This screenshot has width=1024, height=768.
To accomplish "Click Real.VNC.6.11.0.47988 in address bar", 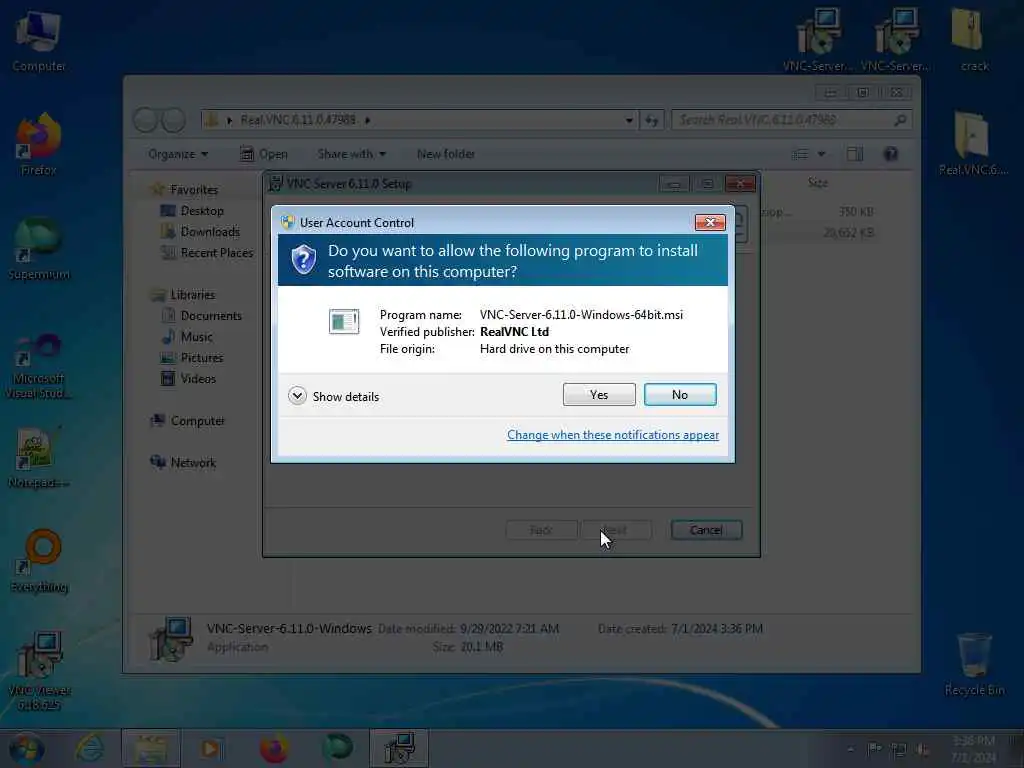I will [x=298, y=120].
